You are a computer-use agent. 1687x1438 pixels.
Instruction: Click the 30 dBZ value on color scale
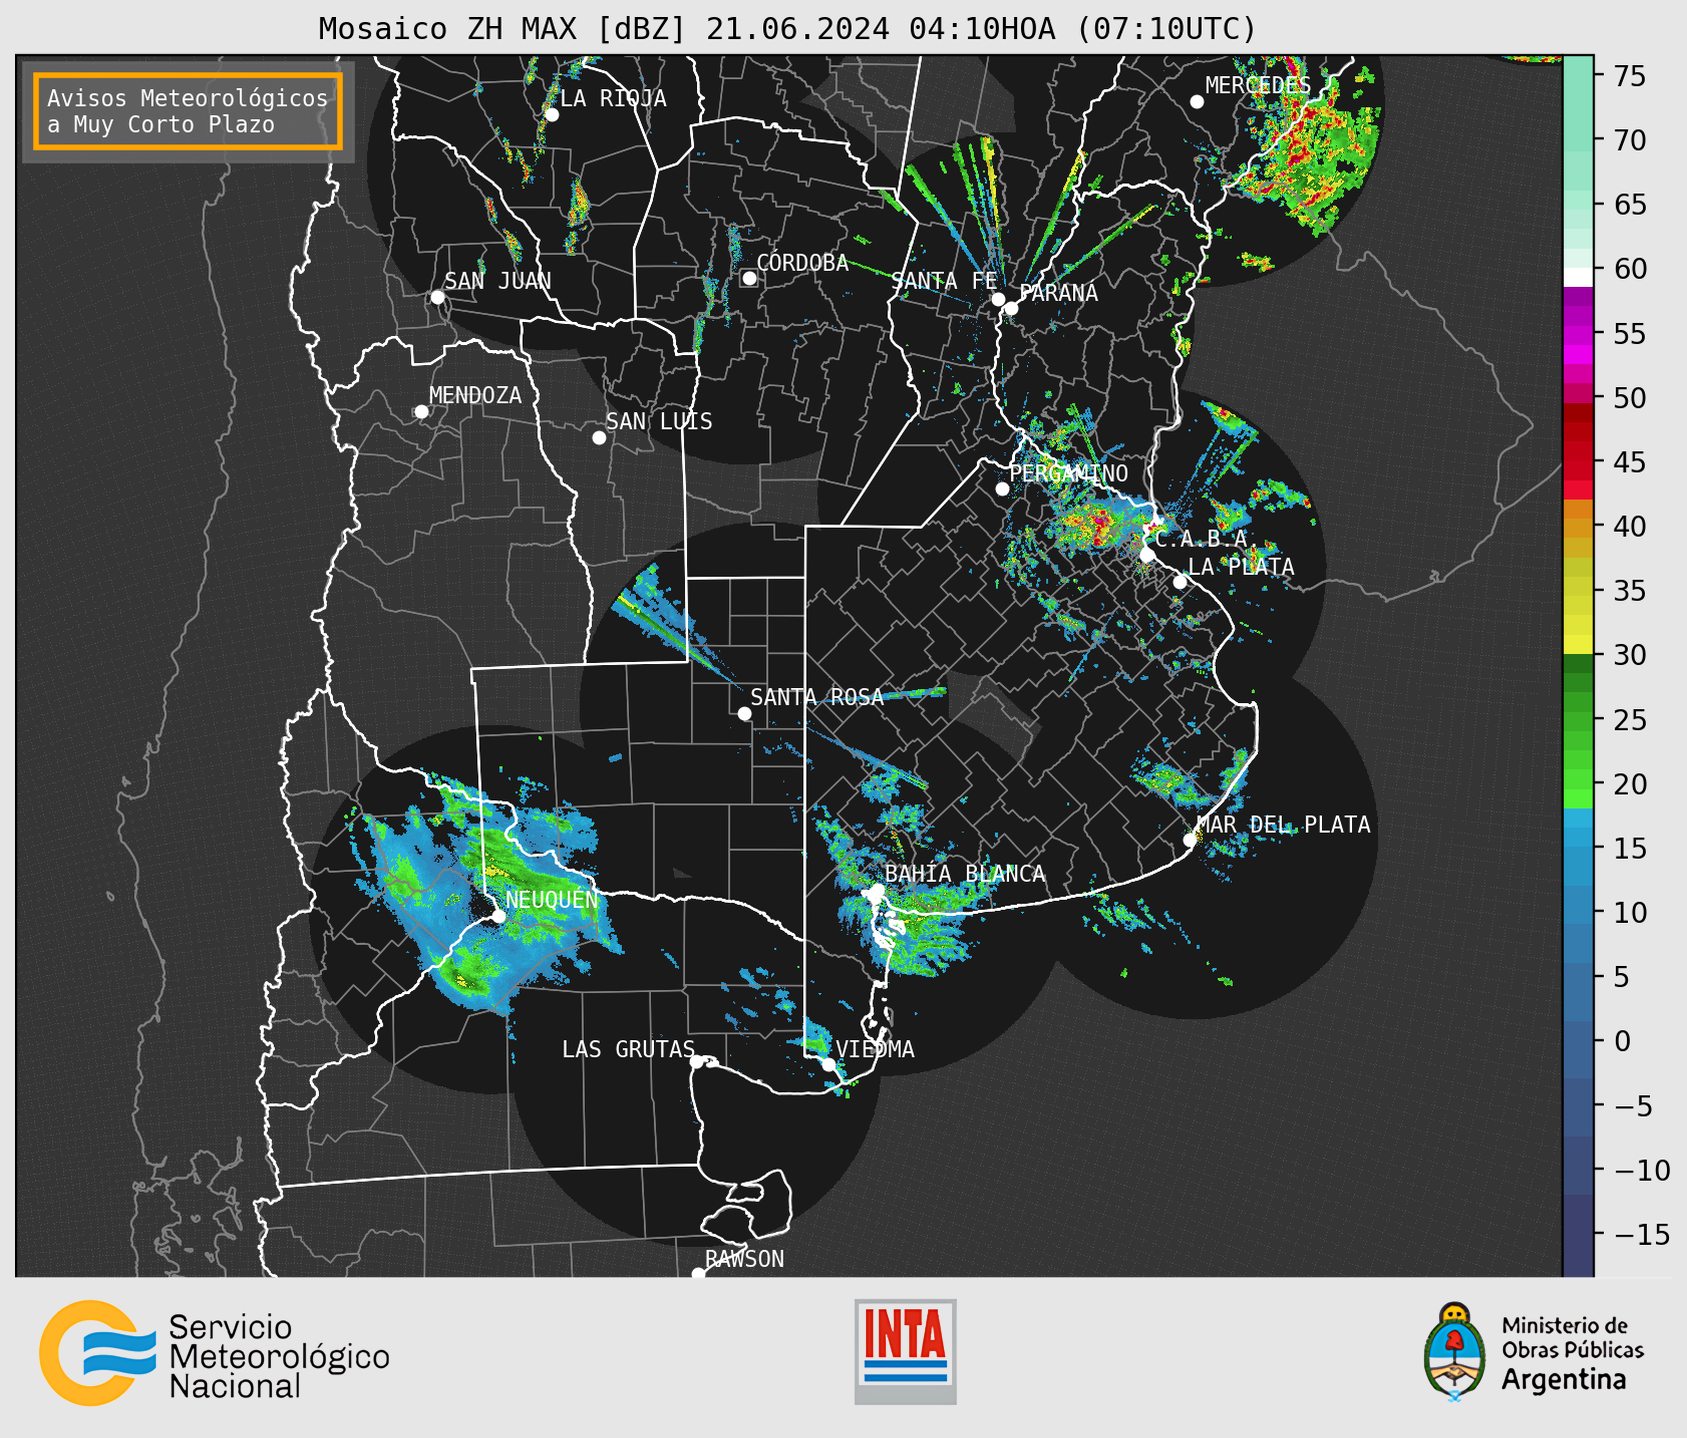click(1629, 655)
